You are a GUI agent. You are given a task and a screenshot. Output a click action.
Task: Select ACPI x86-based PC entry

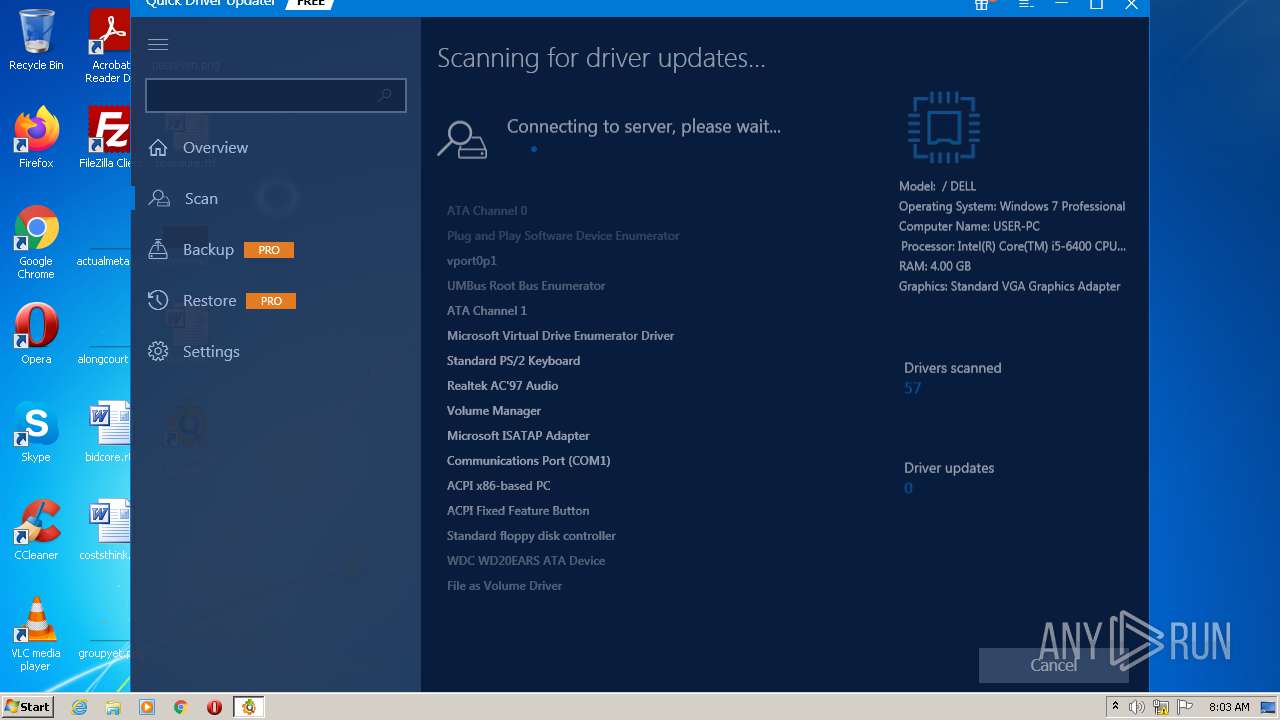coord(498,485)
